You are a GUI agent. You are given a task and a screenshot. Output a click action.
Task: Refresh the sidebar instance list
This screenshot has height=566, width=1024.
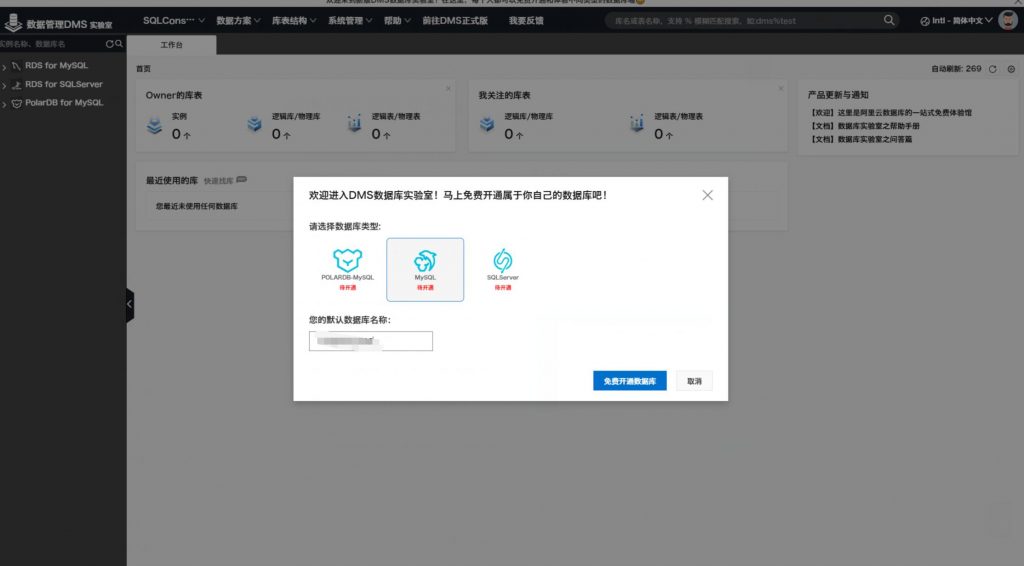[x=110, y=44]
